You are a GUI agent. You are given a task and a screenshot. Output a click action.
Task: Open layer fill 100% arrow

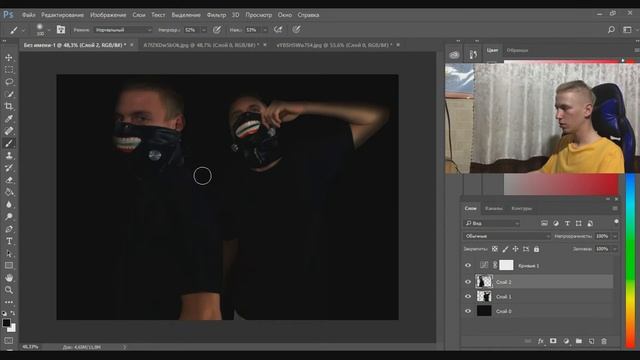pos(615,249)
